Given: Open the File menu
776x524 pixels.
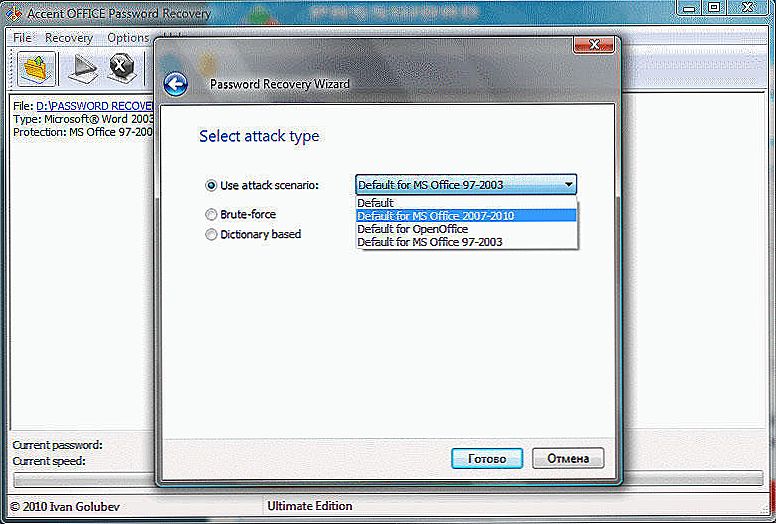Looking at the screenshot, I should pyautogui.click(x=22, y=38).
